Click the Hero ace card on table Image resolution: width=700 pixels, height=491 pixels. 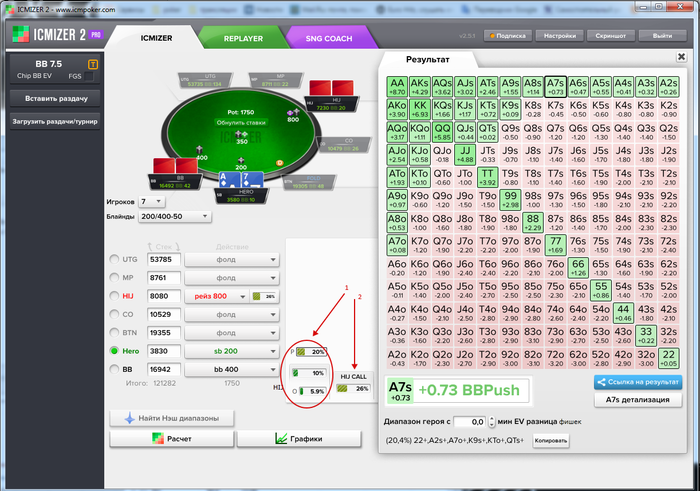tap(229, 179)
